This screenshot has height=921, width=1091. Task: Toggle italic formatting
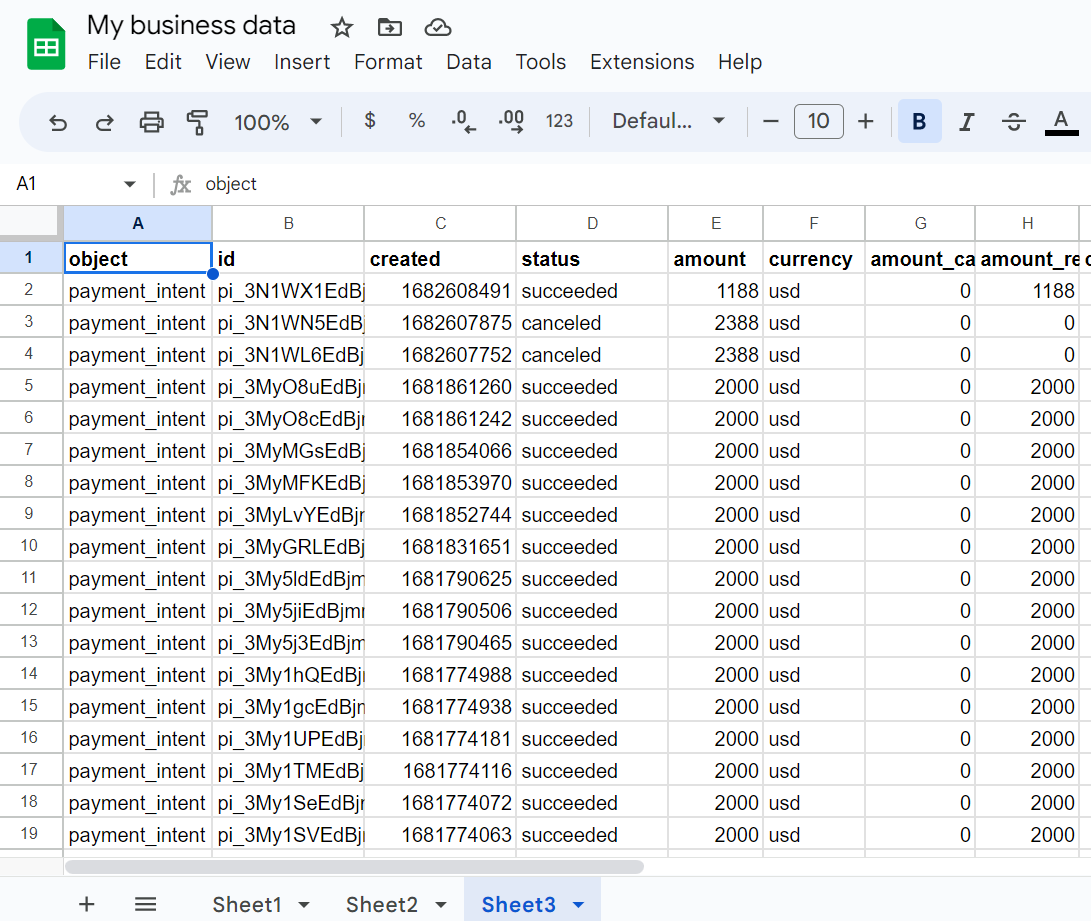pyautogui.click(x=966, y=122)
